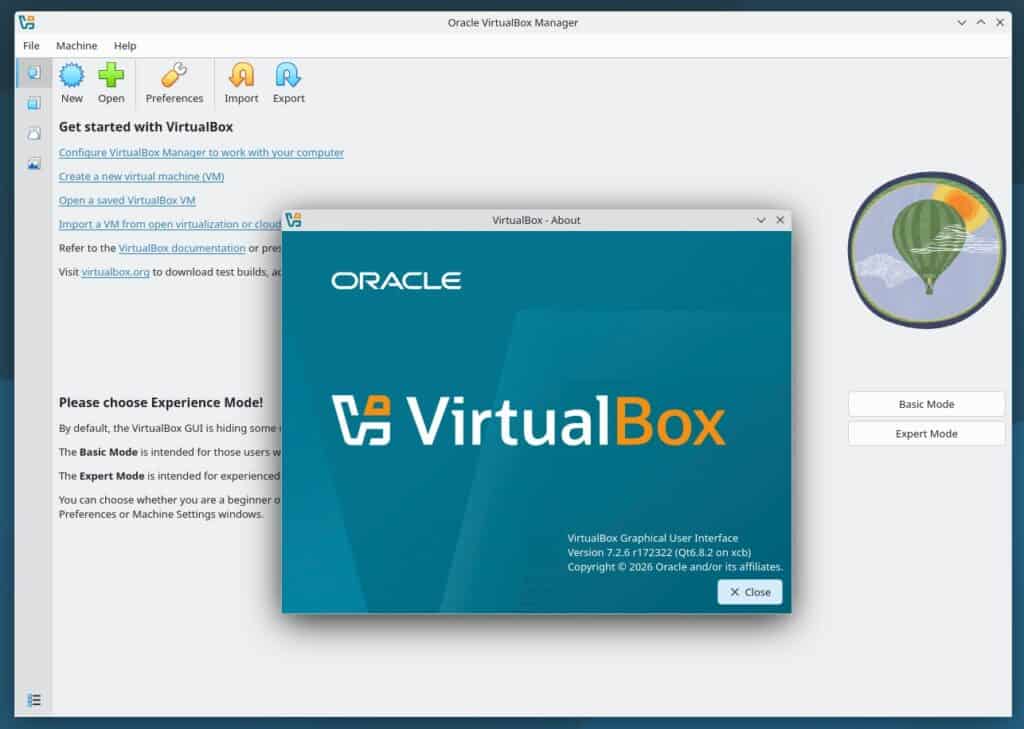The height and width of the screenshot is (729, 1024).
Task: Open the File menu
Action: [x=31, y=45]
